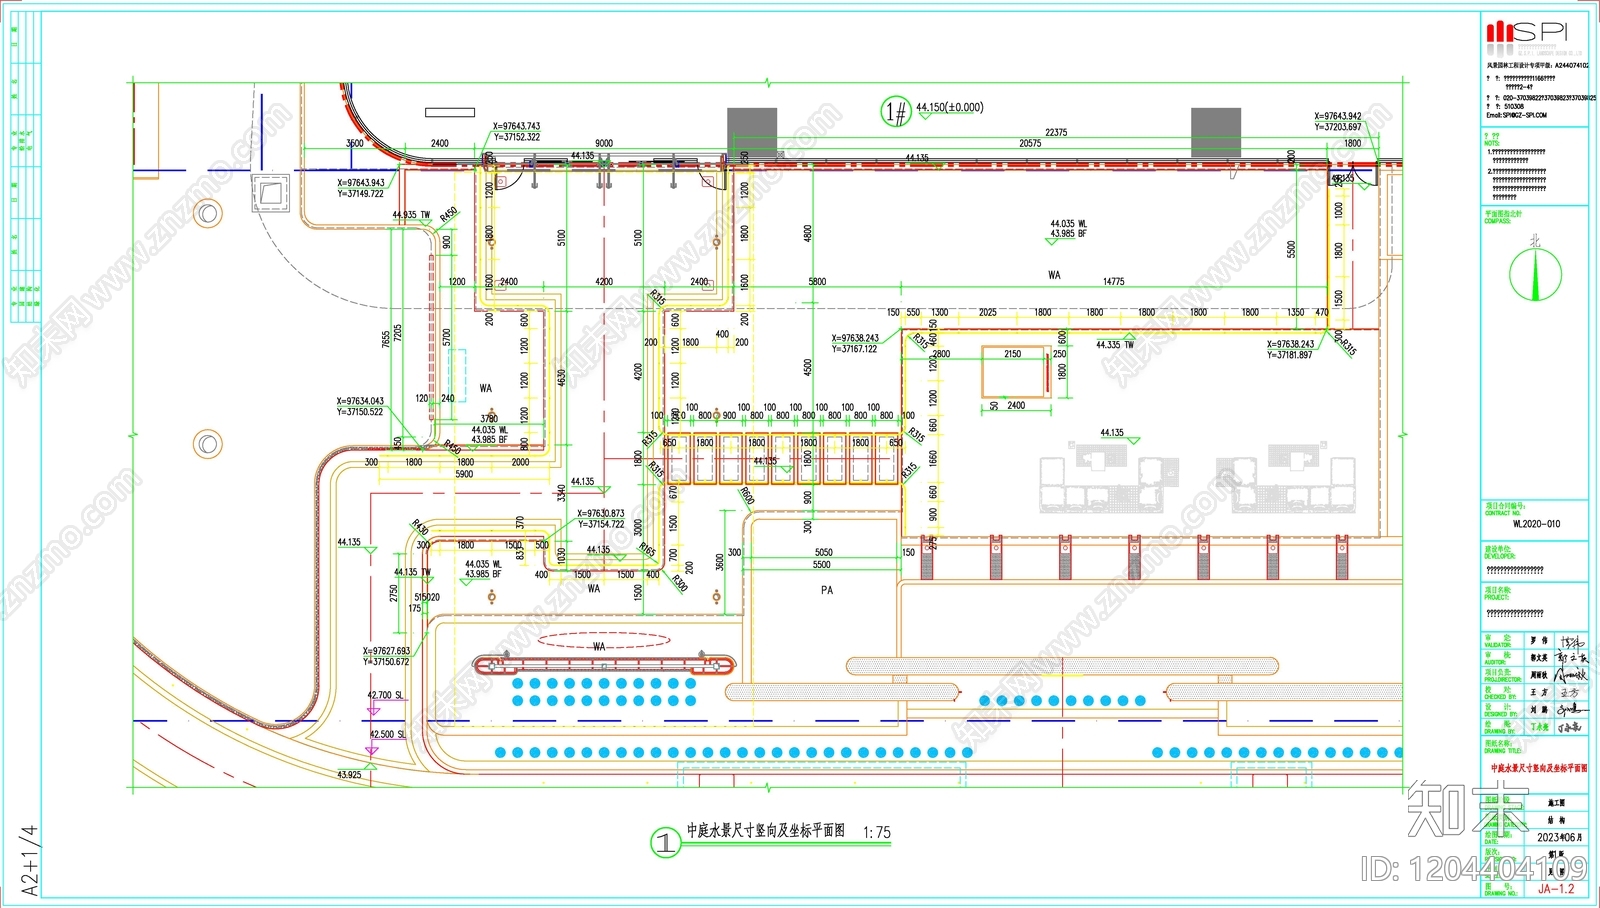Image resolution: width=1600 pixels, height=908 pixels.
Task: Click contract number WL2020-010
Action: 1536,524
